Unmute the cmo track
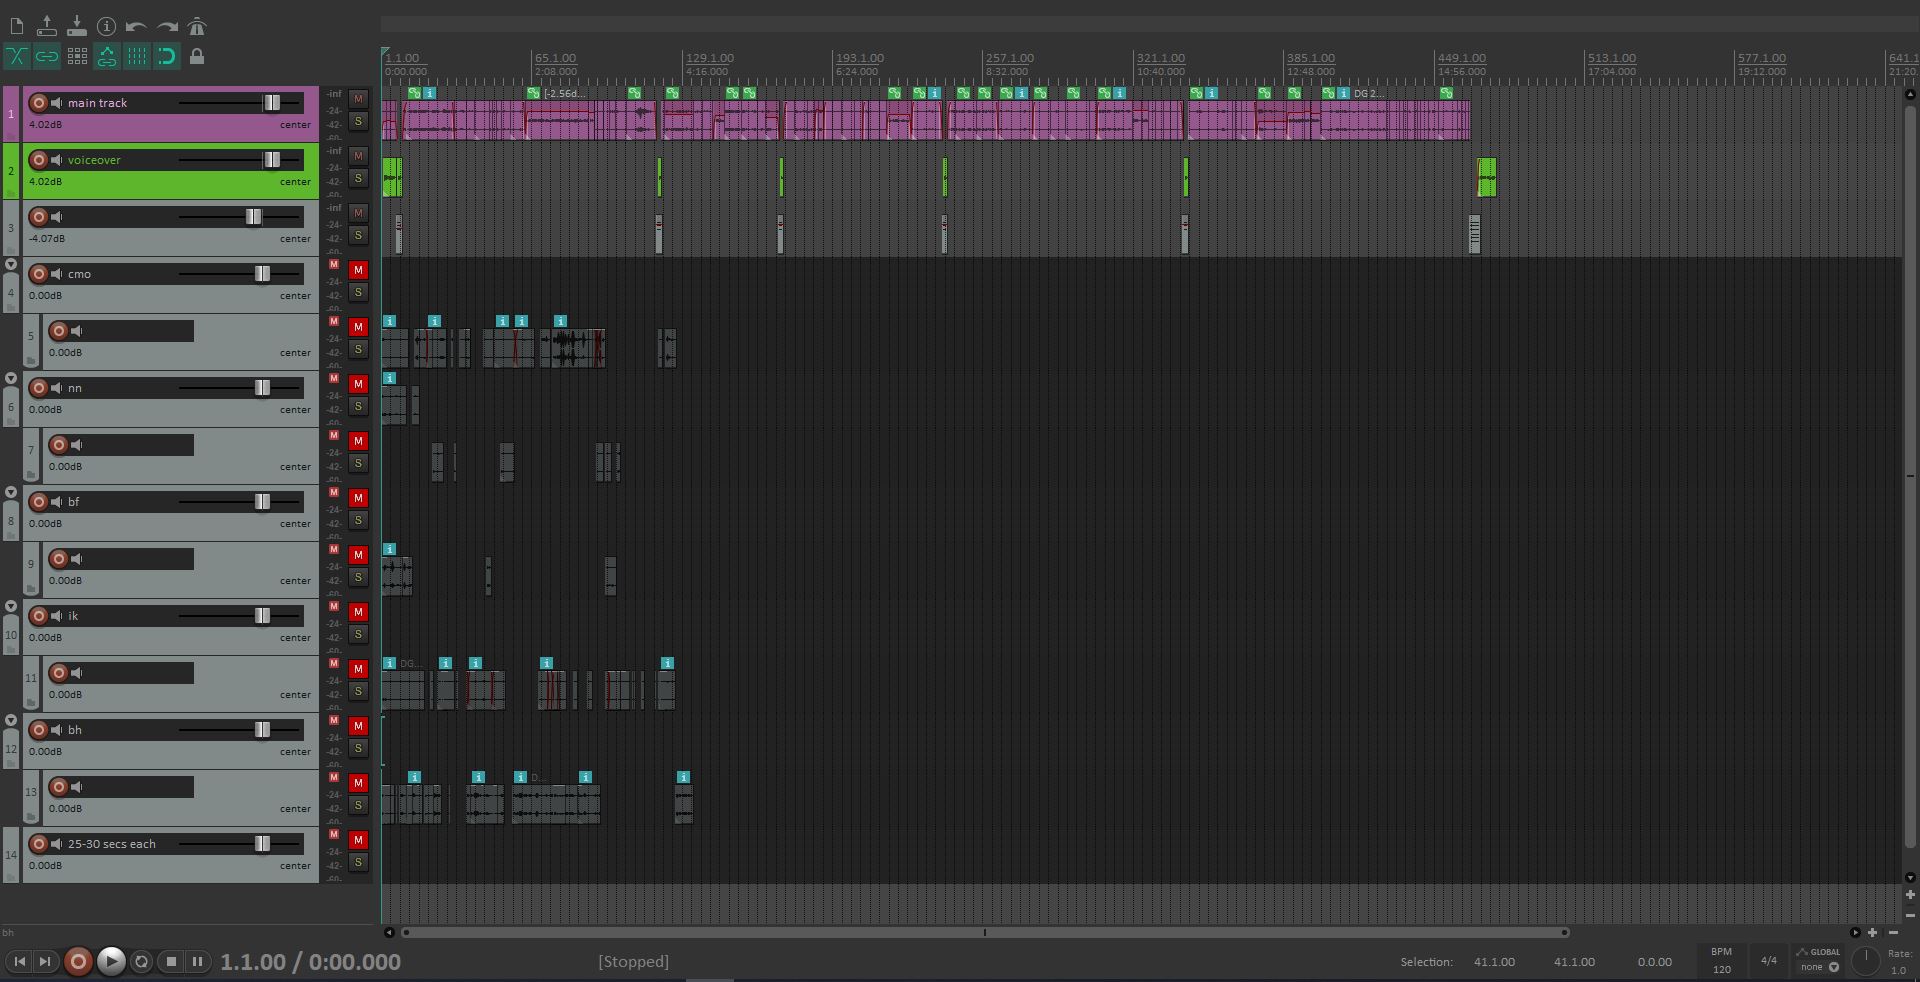The height and width of the screenshot is (982, 1920). (358, 270)
